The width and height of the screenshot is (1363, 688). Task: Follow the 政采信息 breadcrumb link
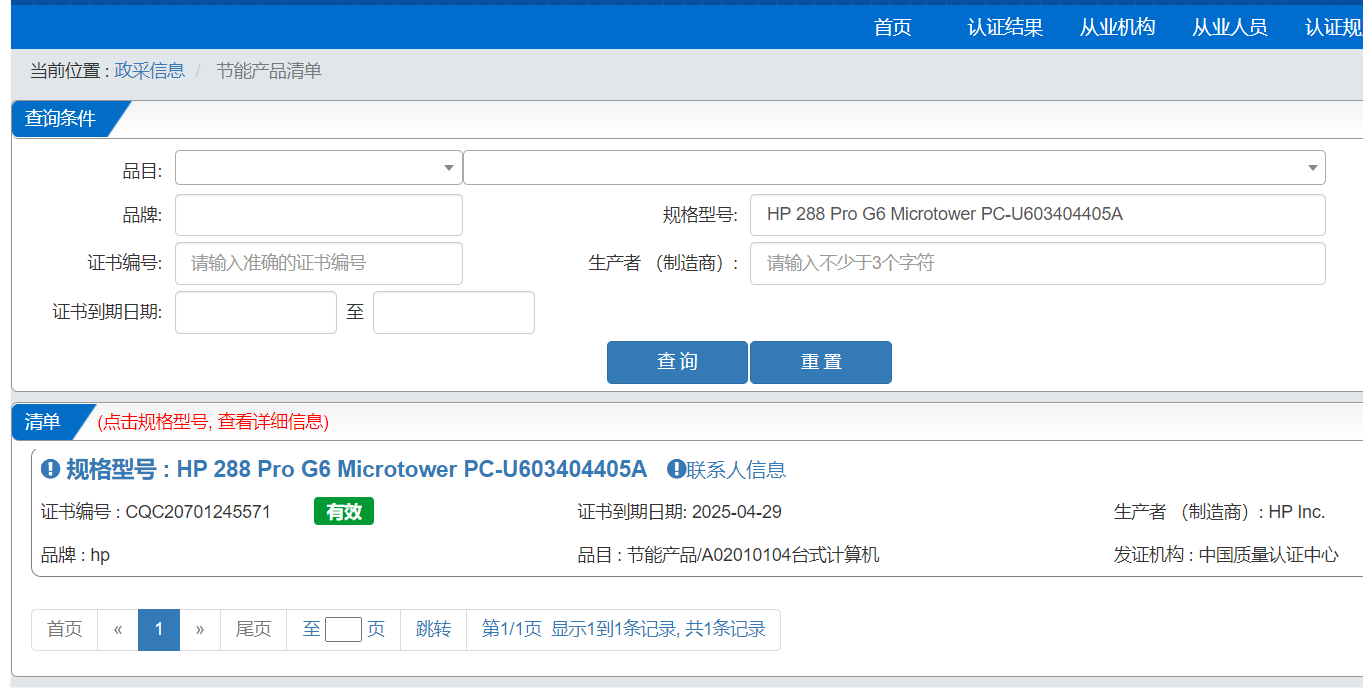[150, 71]
